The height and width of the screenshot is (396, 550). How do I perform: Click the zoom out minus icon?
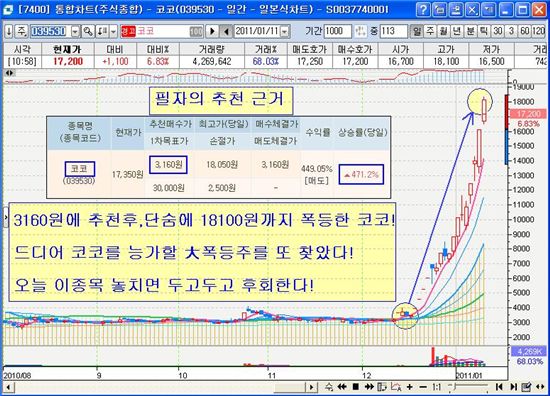coord(423,387)
